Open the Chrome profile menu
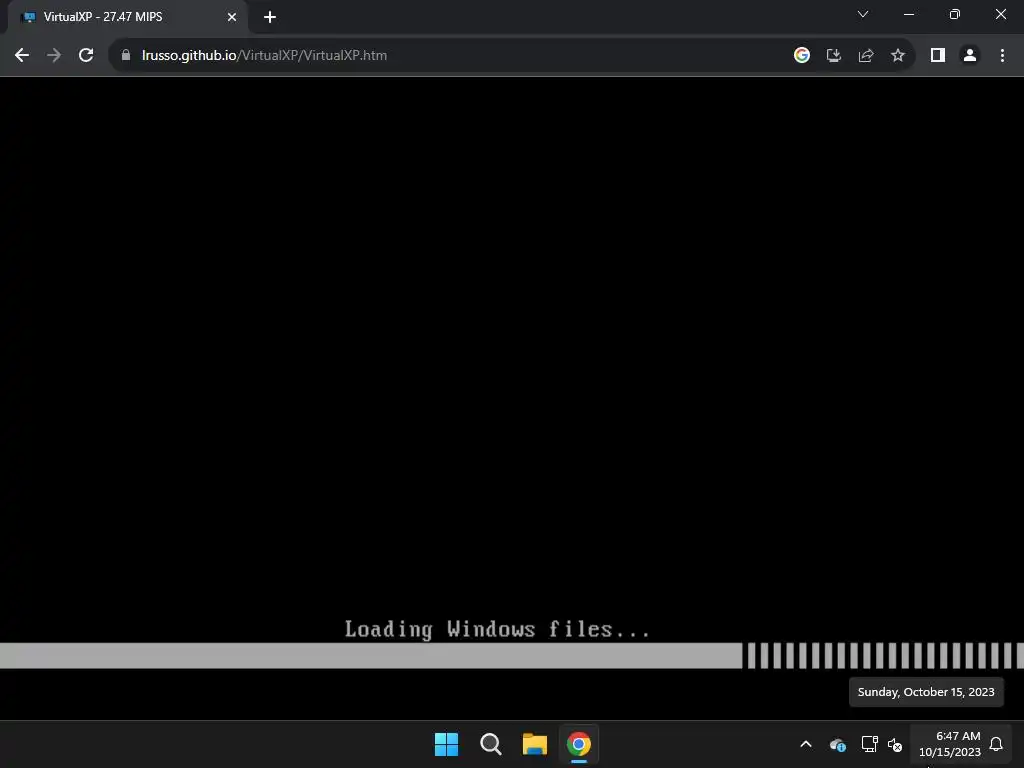Screen dimensions: 1024x768 tap(970, 56)
